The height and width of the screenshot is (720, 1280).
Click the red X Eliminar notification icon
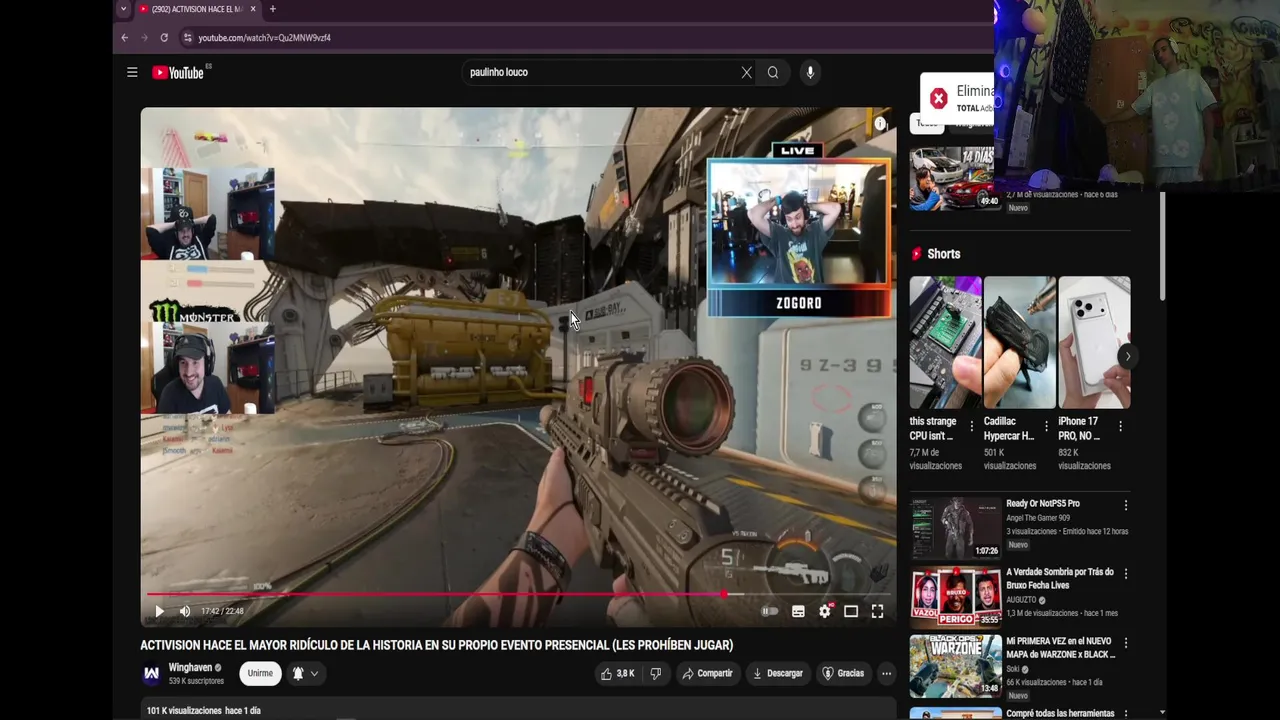pos(938,98)
